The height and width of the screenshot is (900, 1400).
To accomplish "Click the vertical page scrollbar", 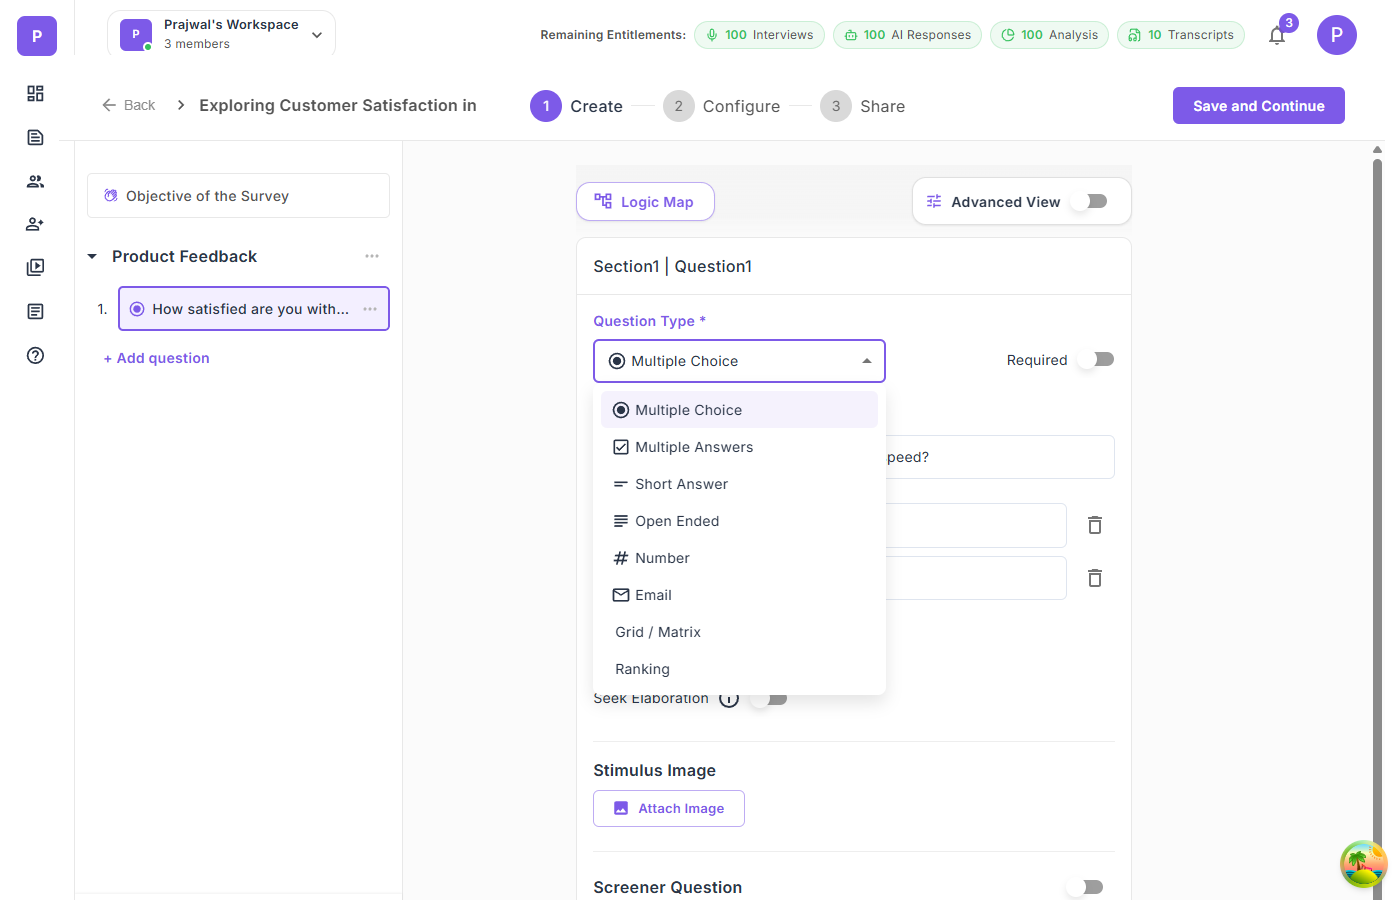I will [x=1377, y=500].
